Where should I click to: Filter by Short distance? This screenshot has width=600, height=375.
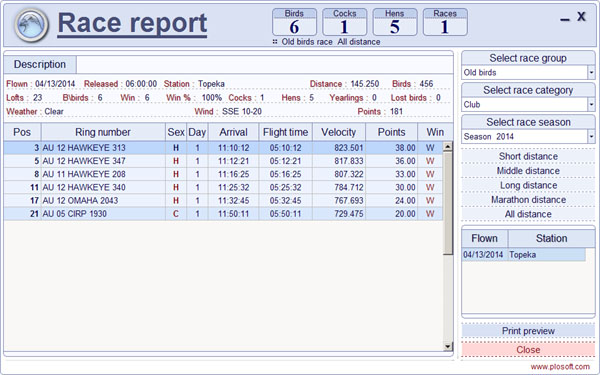pos(528,157)
